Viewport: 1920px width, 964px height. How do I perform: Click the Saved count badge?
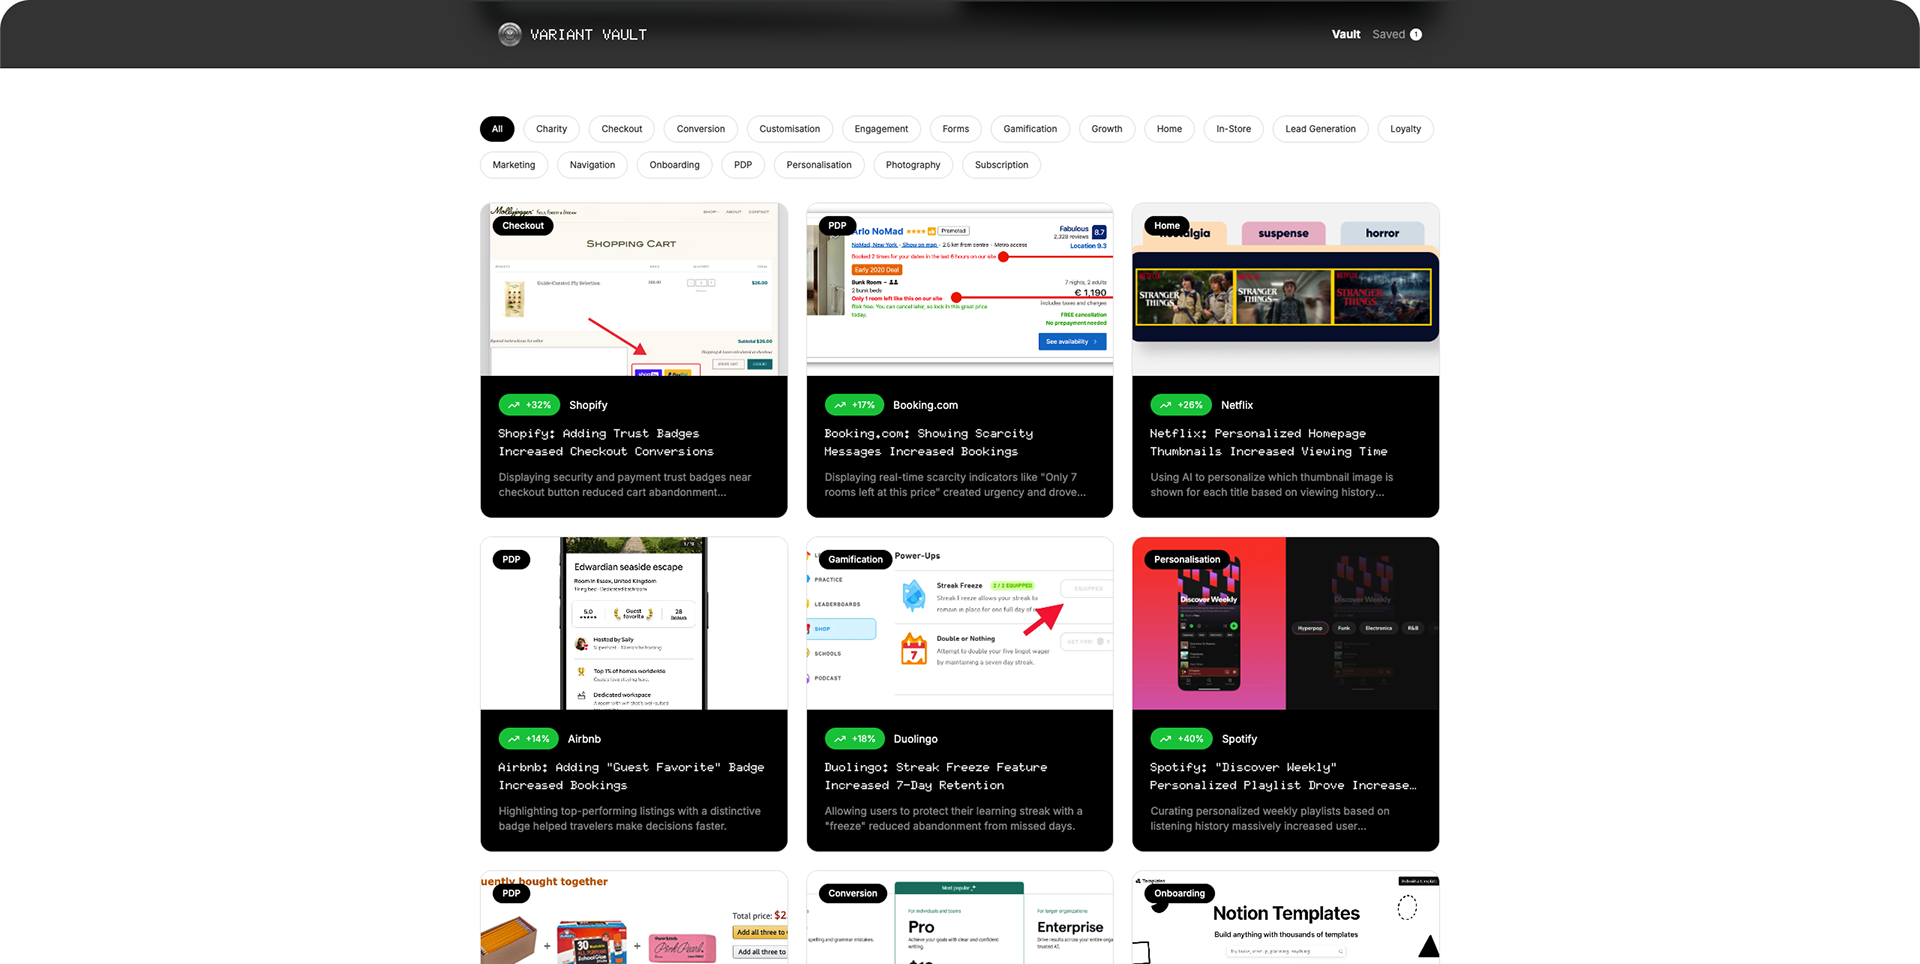[x=1416, y=35]
